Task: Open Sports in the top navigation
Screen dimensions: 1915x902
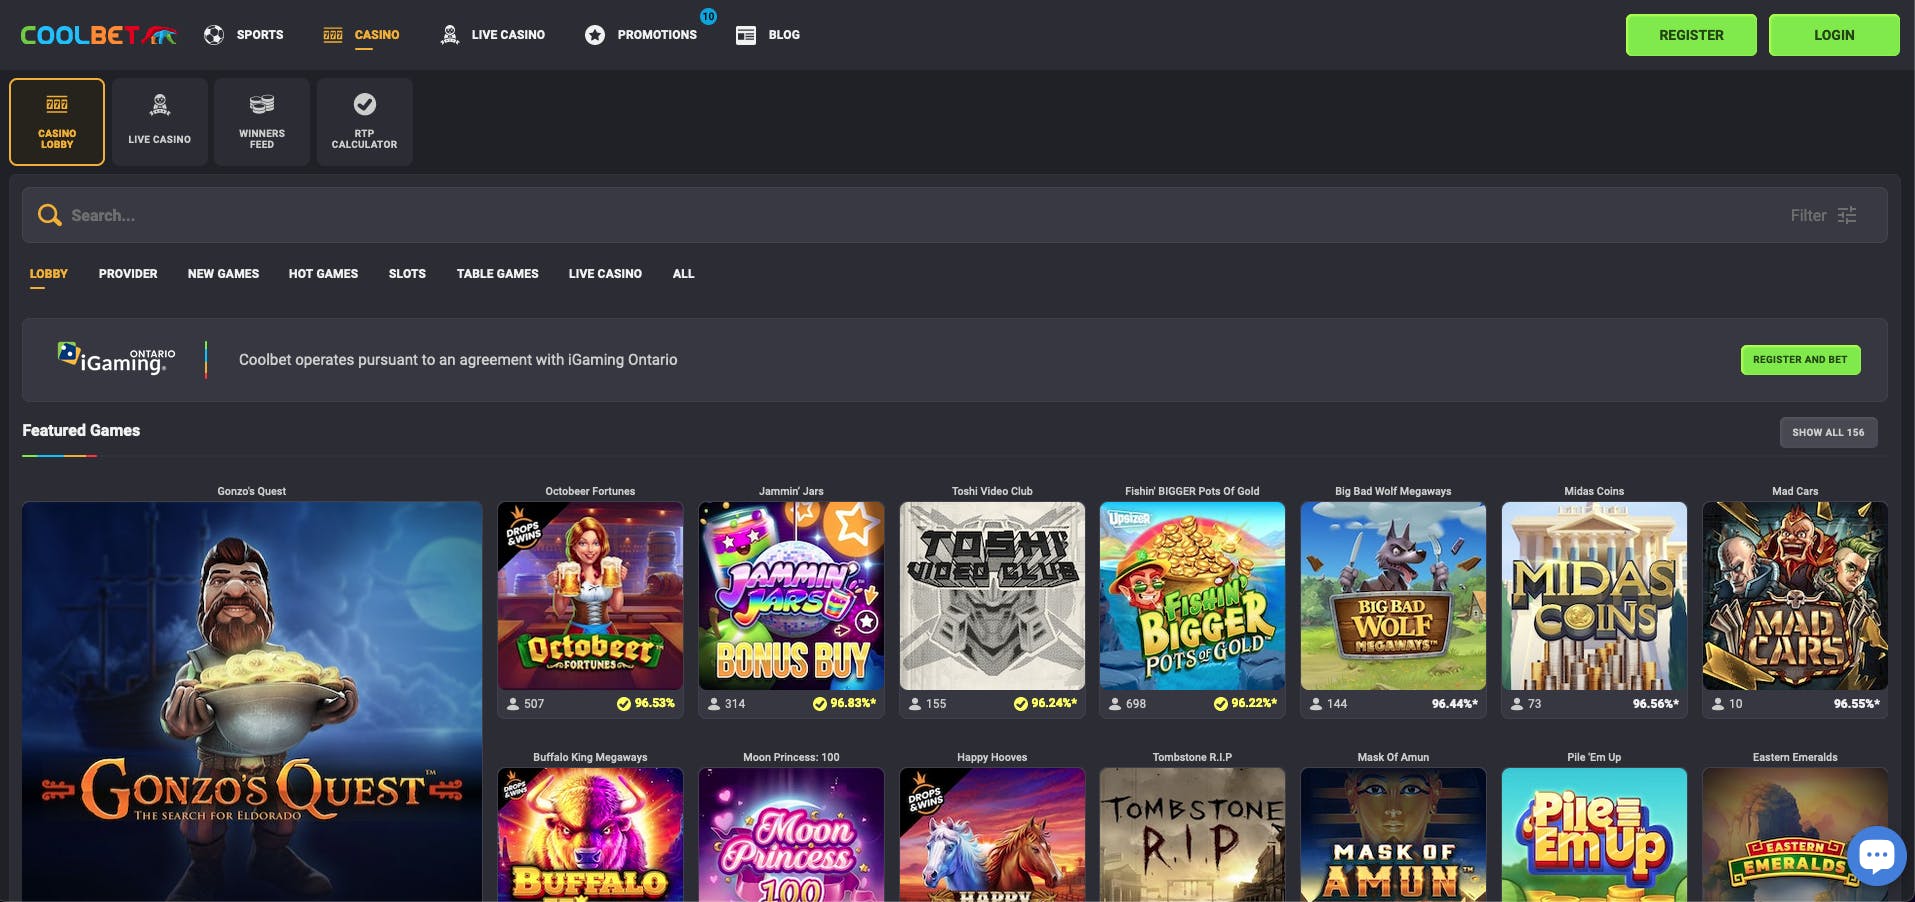Action: tap(244, 35)
